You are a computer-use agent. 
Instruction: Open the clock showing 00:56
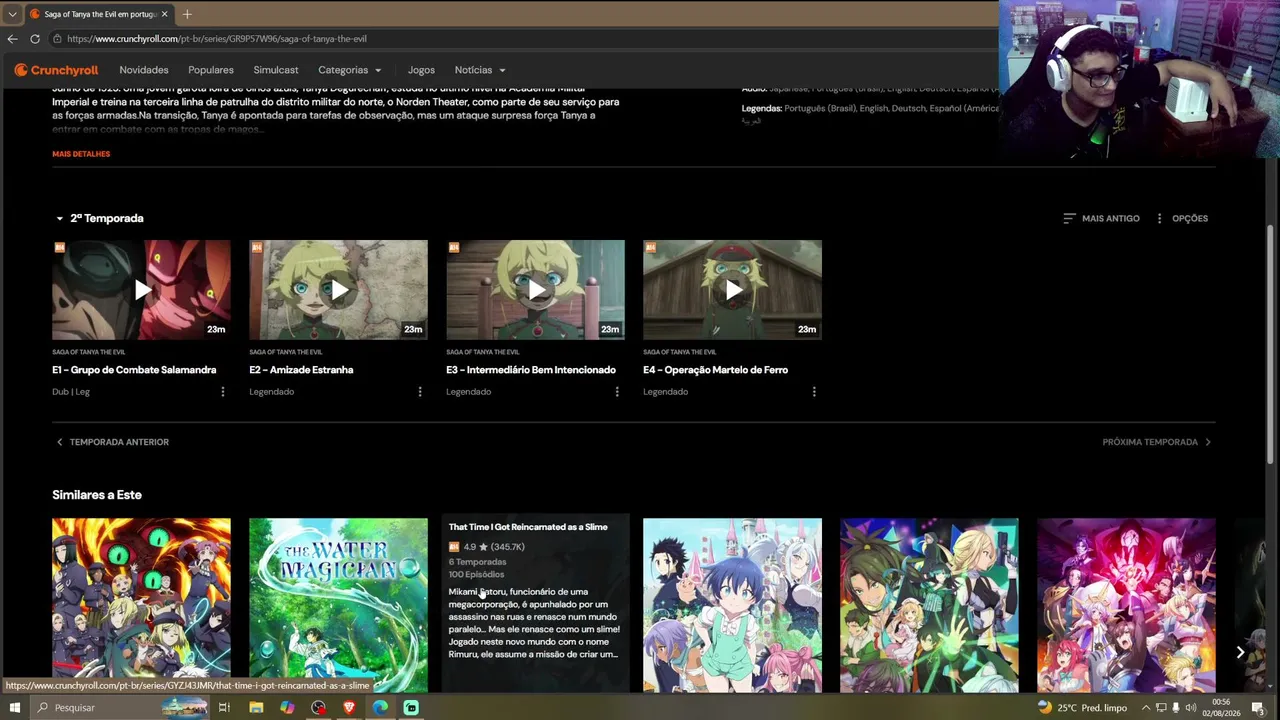click(1220, 708)
